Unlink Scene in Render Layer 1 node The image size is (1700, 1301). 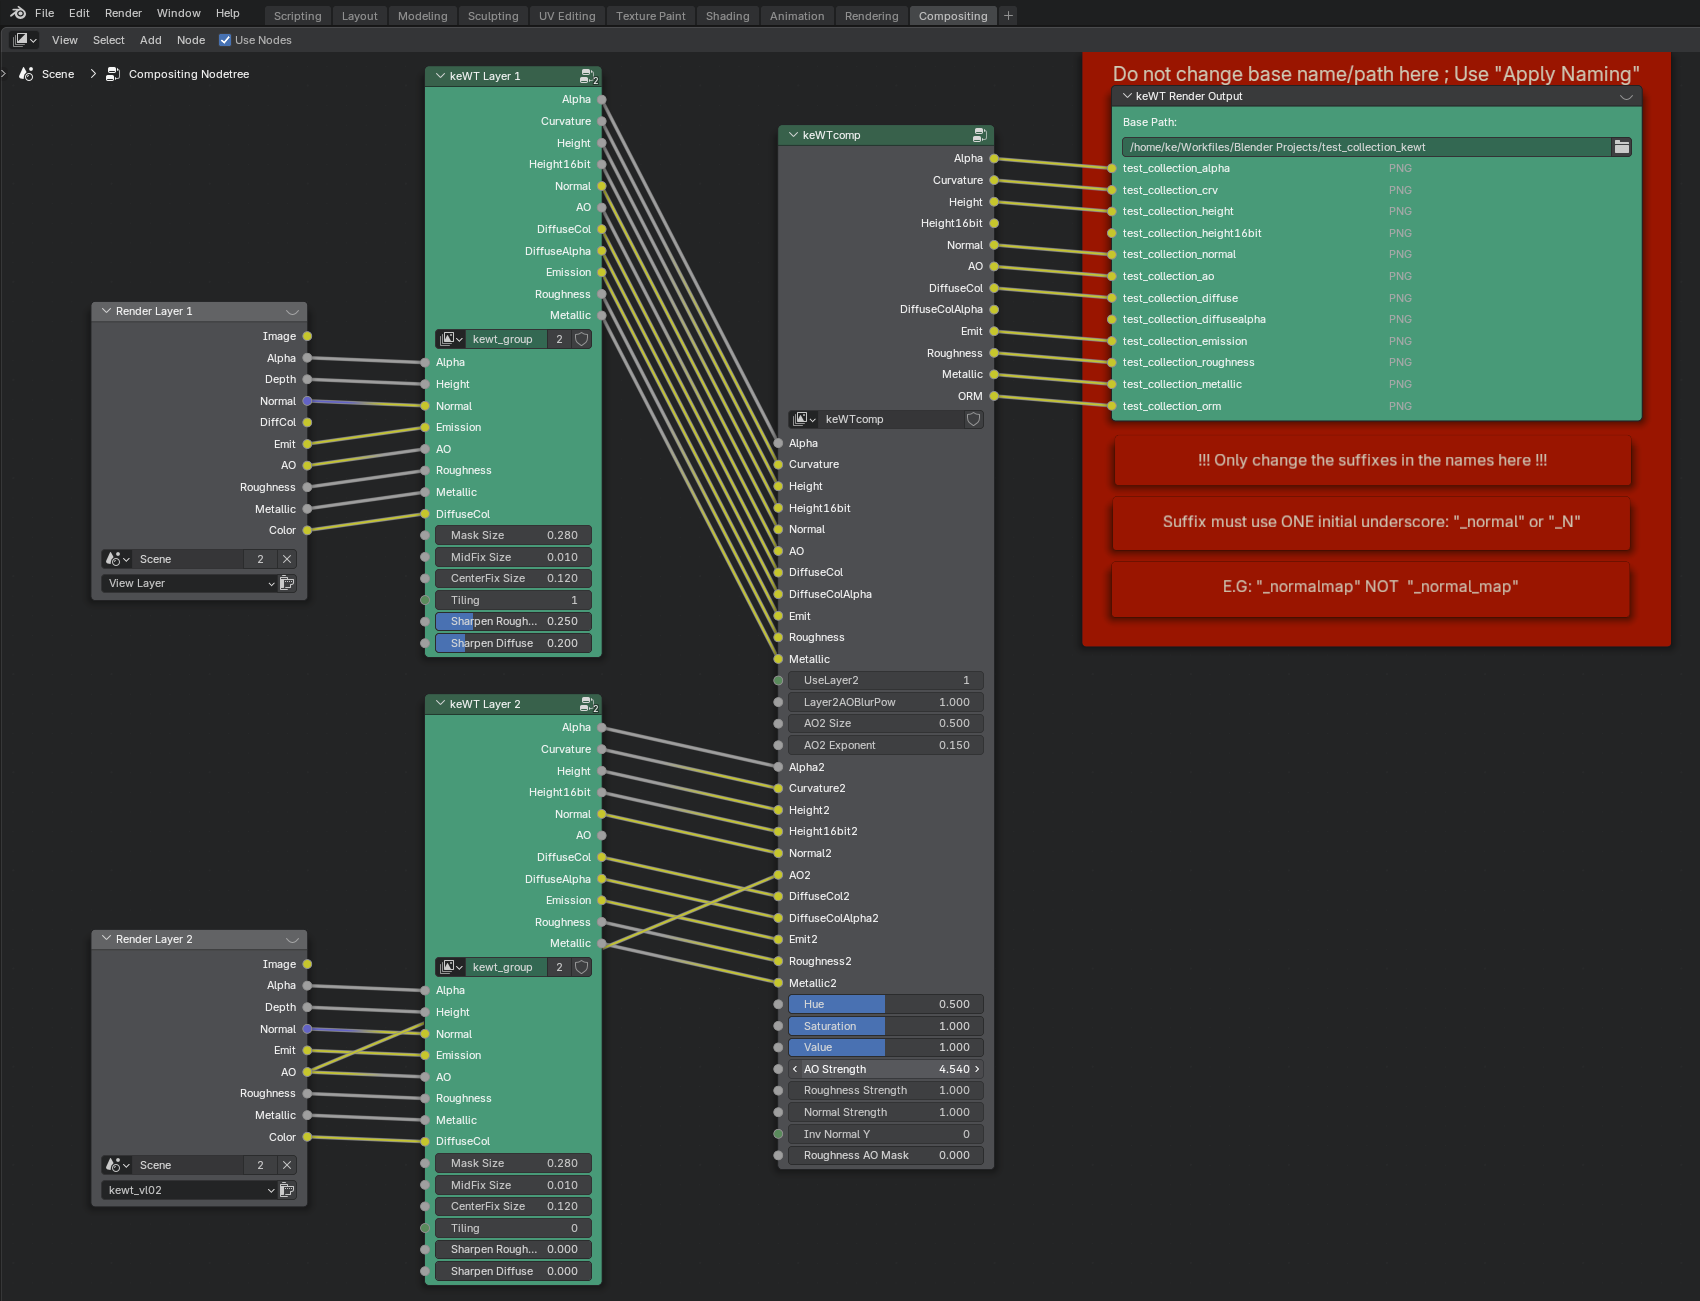287,559
